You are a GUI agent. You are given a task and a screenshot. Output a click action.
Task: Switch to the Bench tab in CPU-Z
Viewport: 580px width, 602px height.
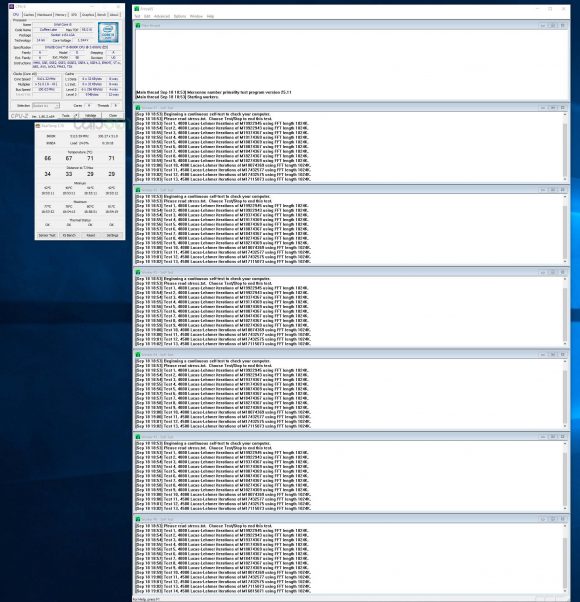101,15
